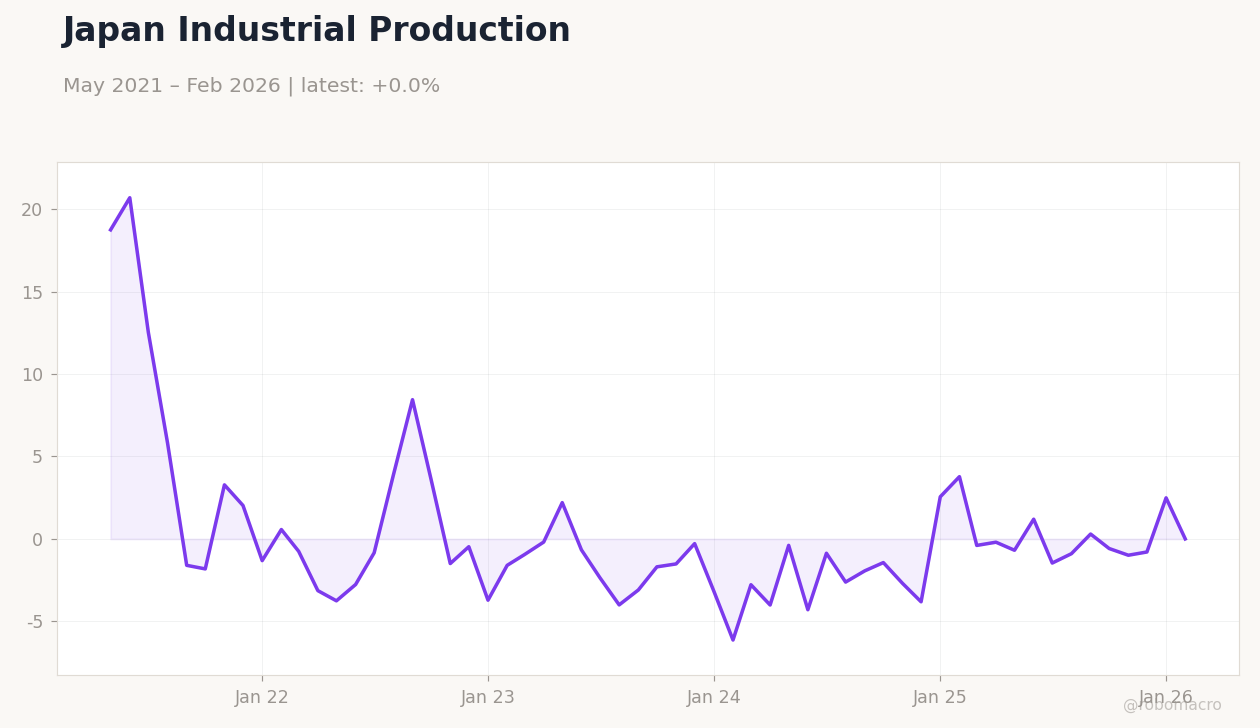Select the y-axis label 5

coord(37,457)
